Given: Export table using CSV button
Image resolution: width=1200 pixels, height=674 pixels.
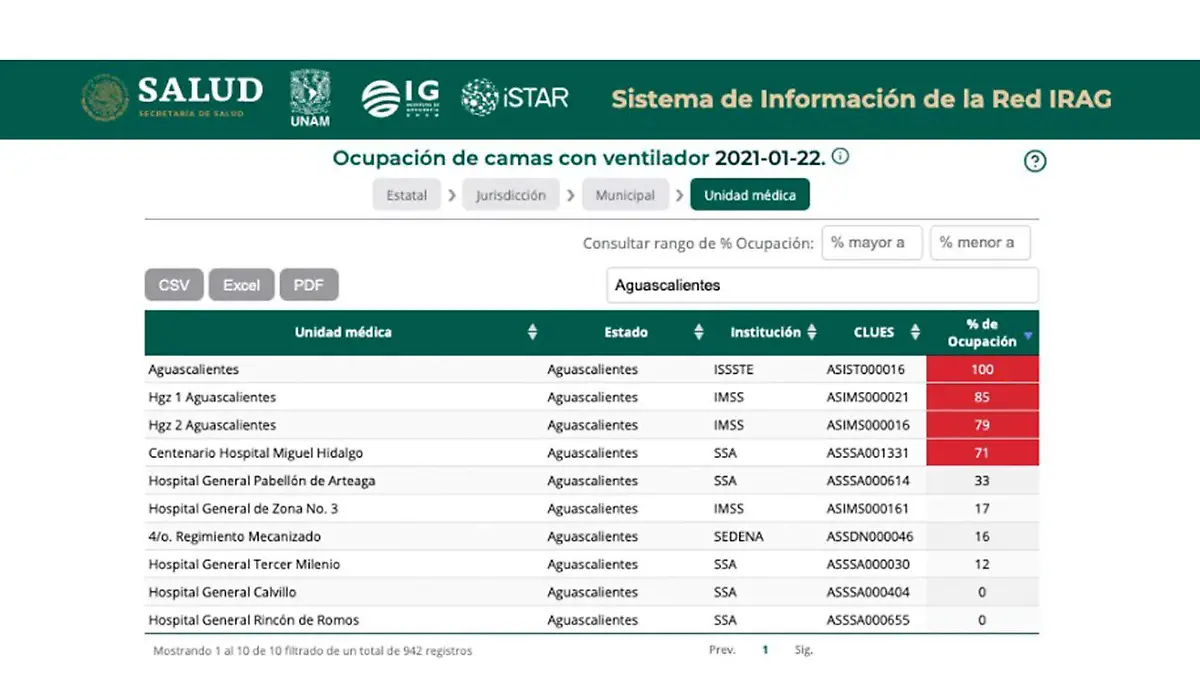Looking at the screenshot, I should (x=174, y=285).
